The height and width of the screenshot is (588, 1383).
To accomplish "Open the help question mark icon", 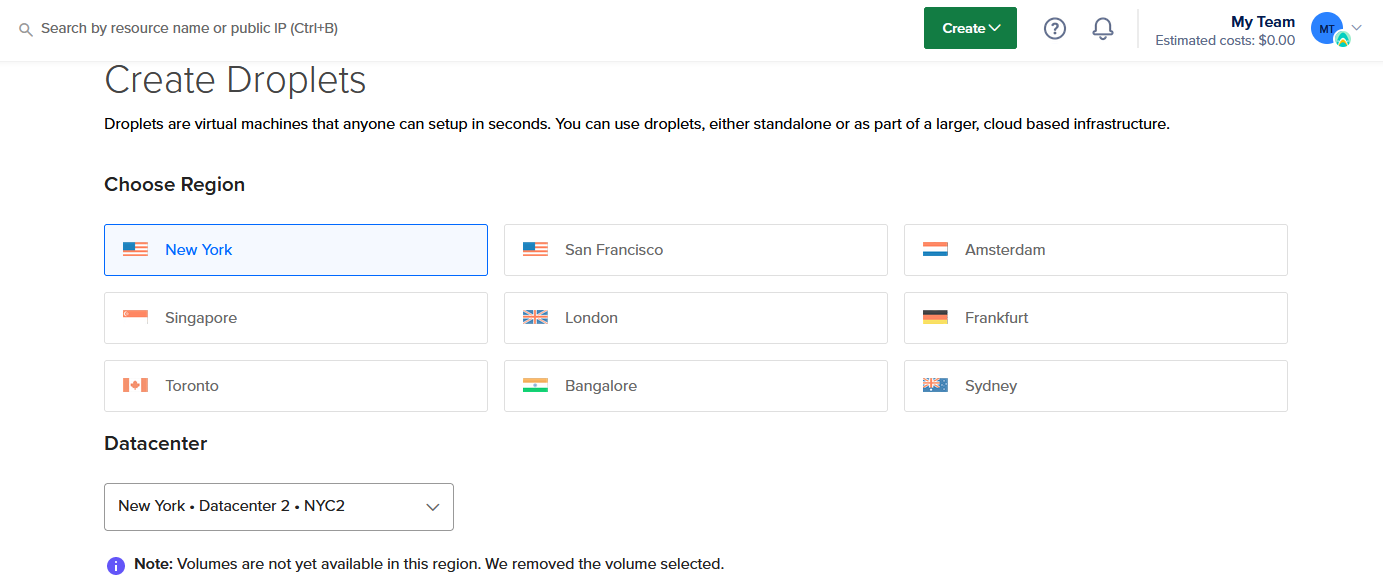I will point(1055,28).
